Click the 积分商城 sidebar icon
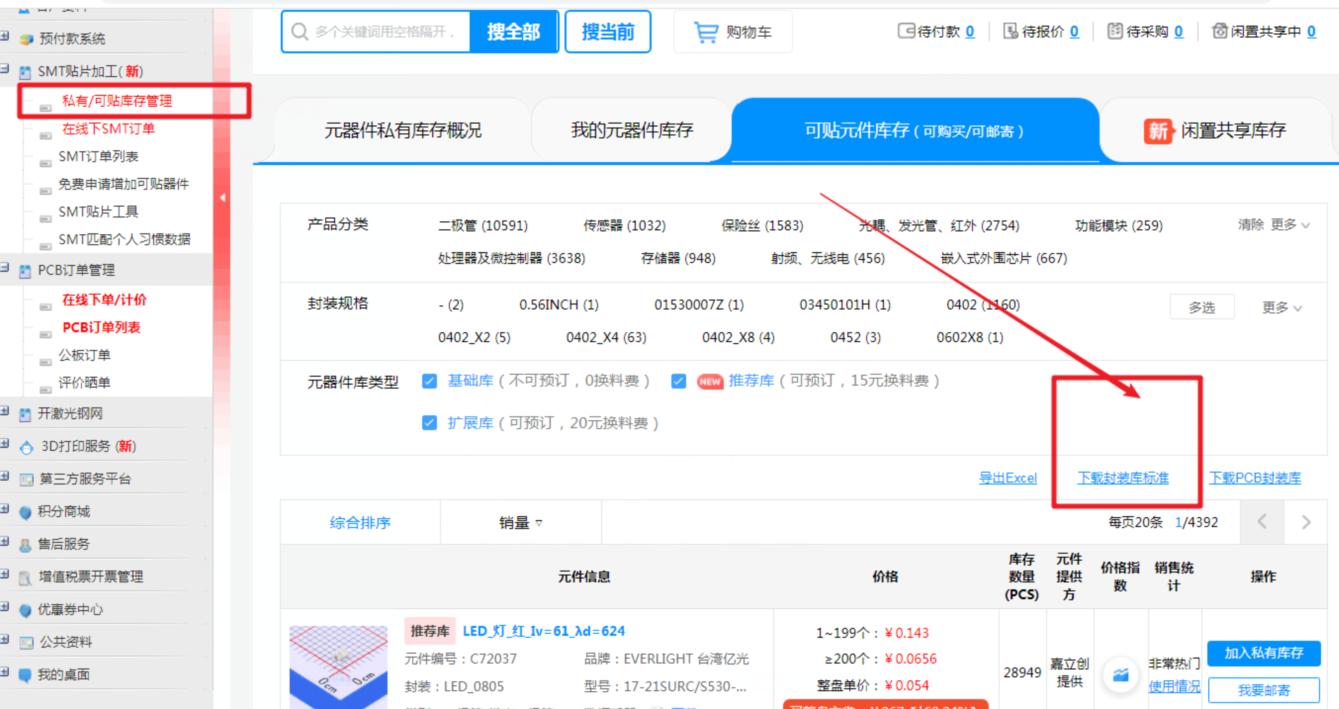The image size is (1339, 709). point(26,512)
